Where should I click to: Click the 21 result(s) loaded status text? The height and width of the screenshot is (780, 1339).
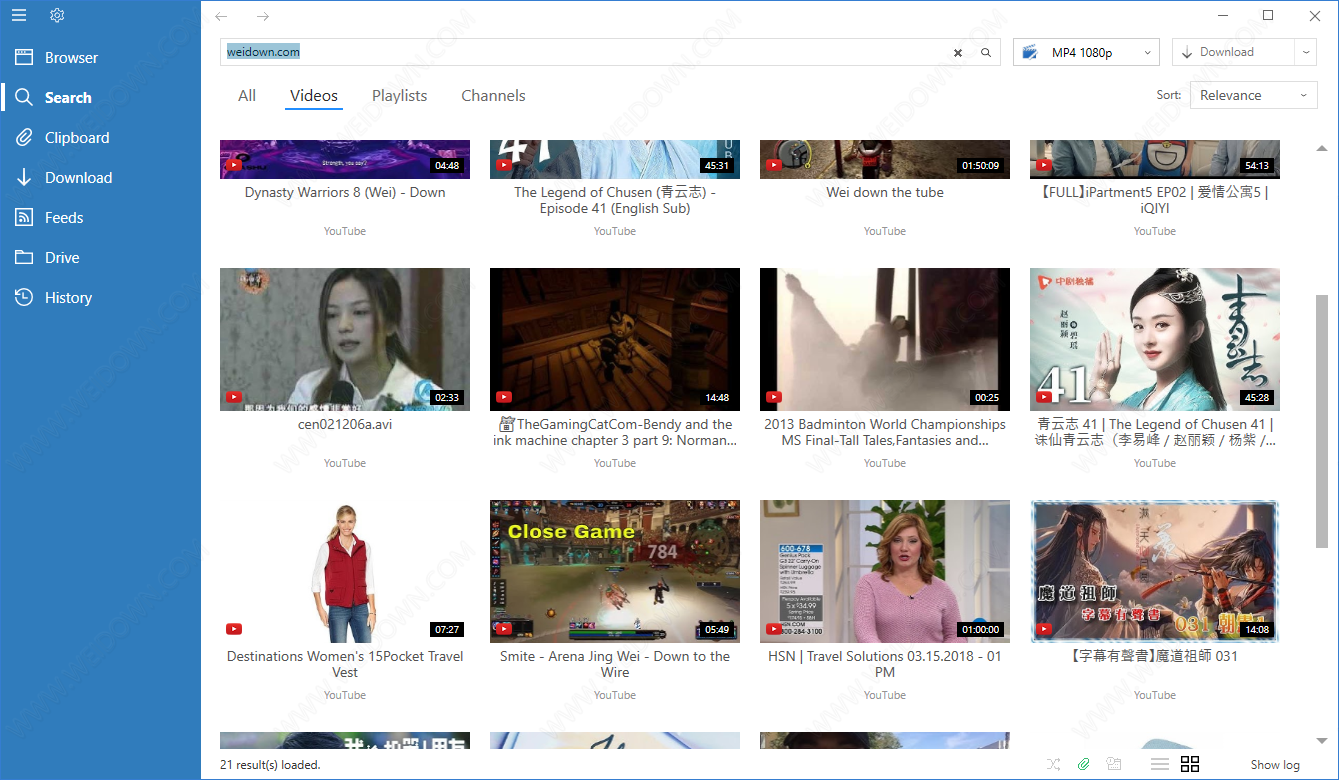(270, 765)
